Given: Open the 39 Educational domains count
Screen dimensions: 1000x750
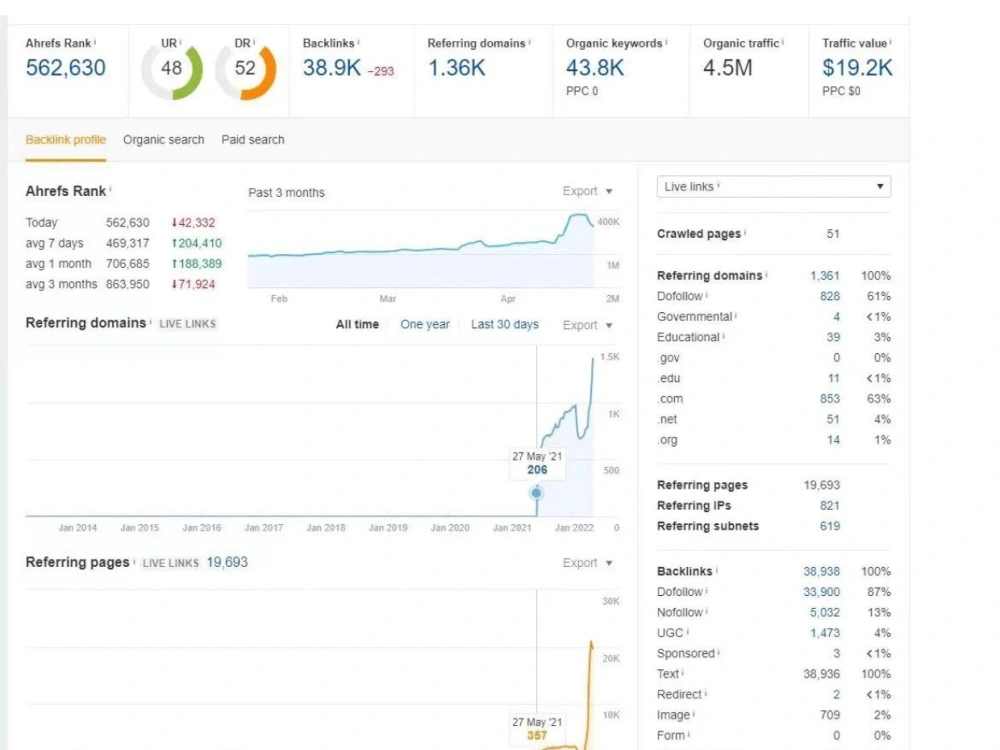Looking at the screenshot, I should (833, 337).
